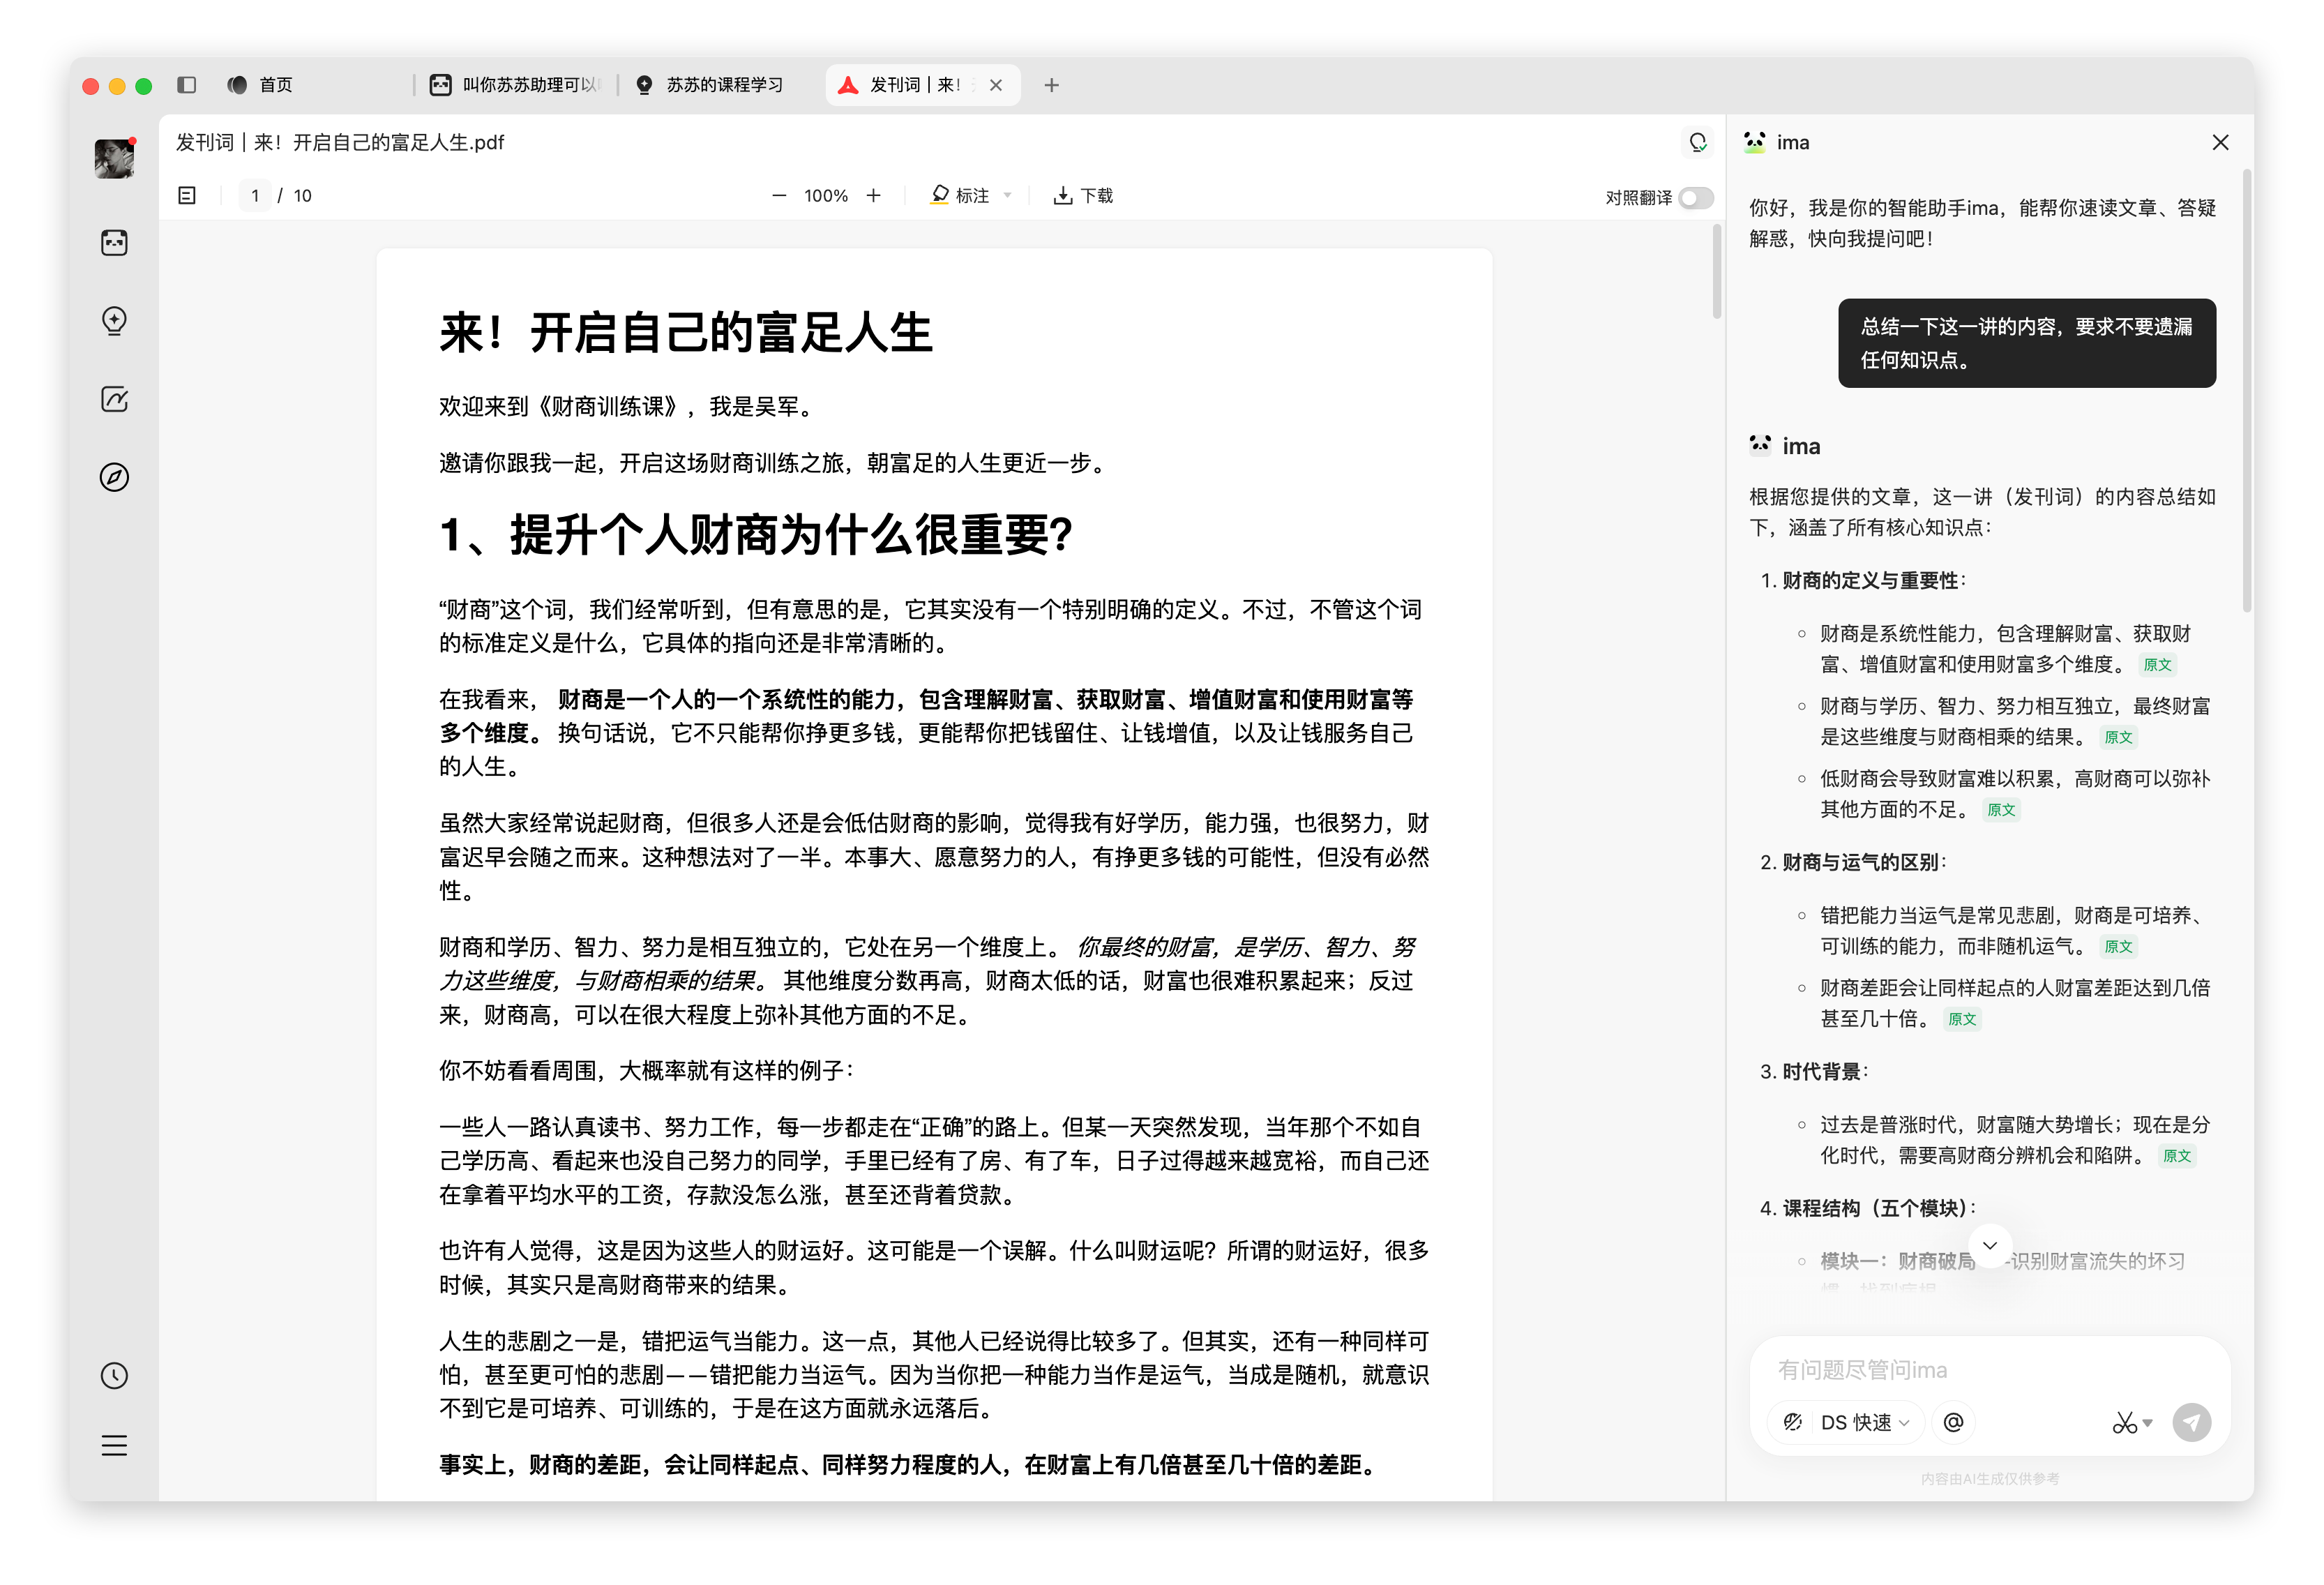Viewport: 2324px width, 1585px height.
Task: Open the hamburger menu in left sidebar
Action: pyautogui.click(x=114, y=1445)
